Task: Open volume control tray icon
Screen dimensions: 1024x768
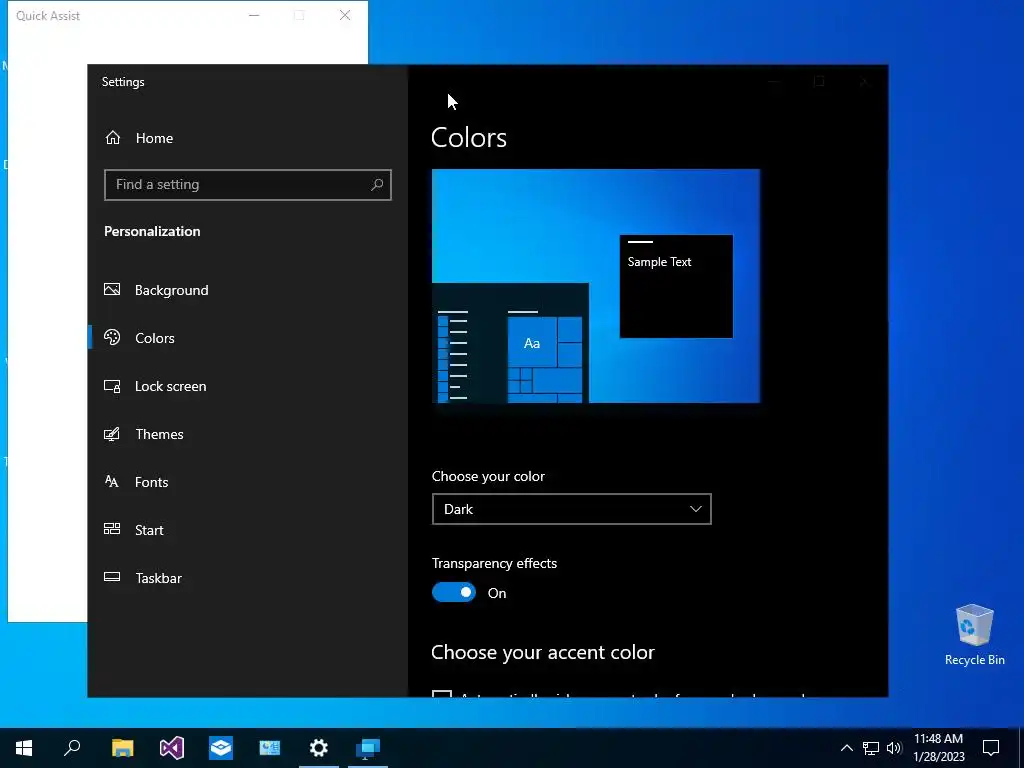Action: pyautogui.click(x=894, y=748)
